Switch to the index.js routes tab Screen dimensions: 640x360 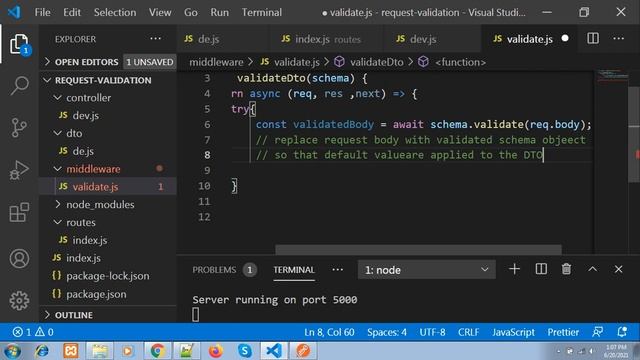(x=326, y=39)
